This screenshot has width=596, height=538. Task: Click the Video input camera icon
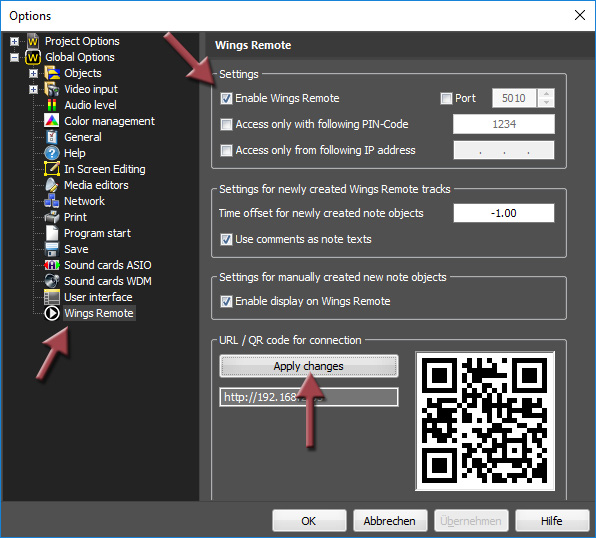click(x=52, y=89)
